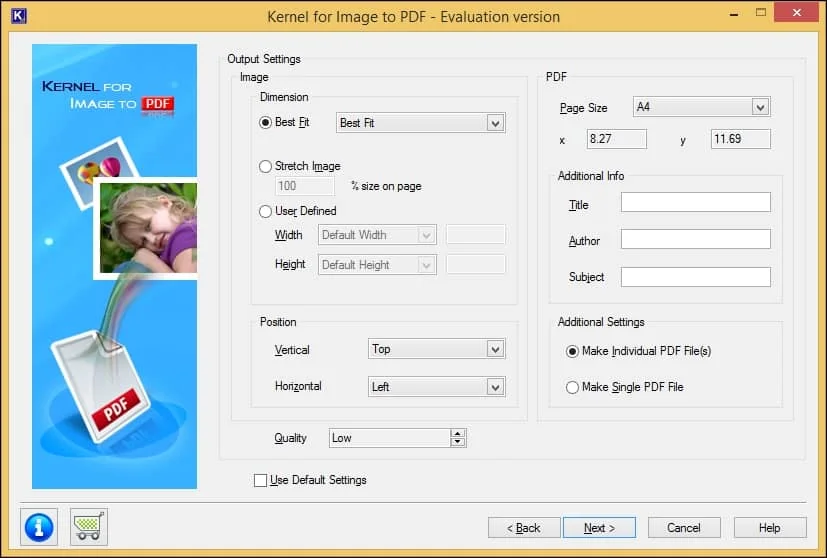
Task: Expand the Vertical position dropdown
Action: click(437, 349)
